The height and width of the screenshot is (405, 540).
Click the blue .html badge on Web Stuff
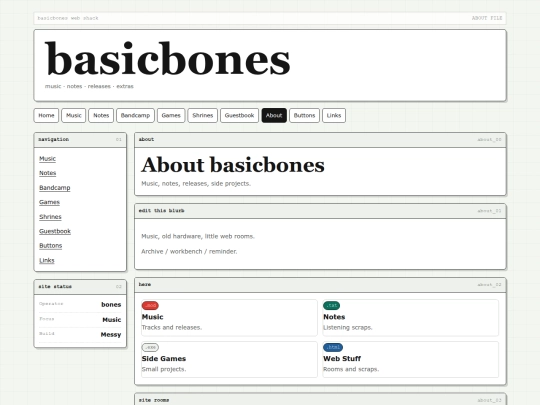[x=333, y=347]
